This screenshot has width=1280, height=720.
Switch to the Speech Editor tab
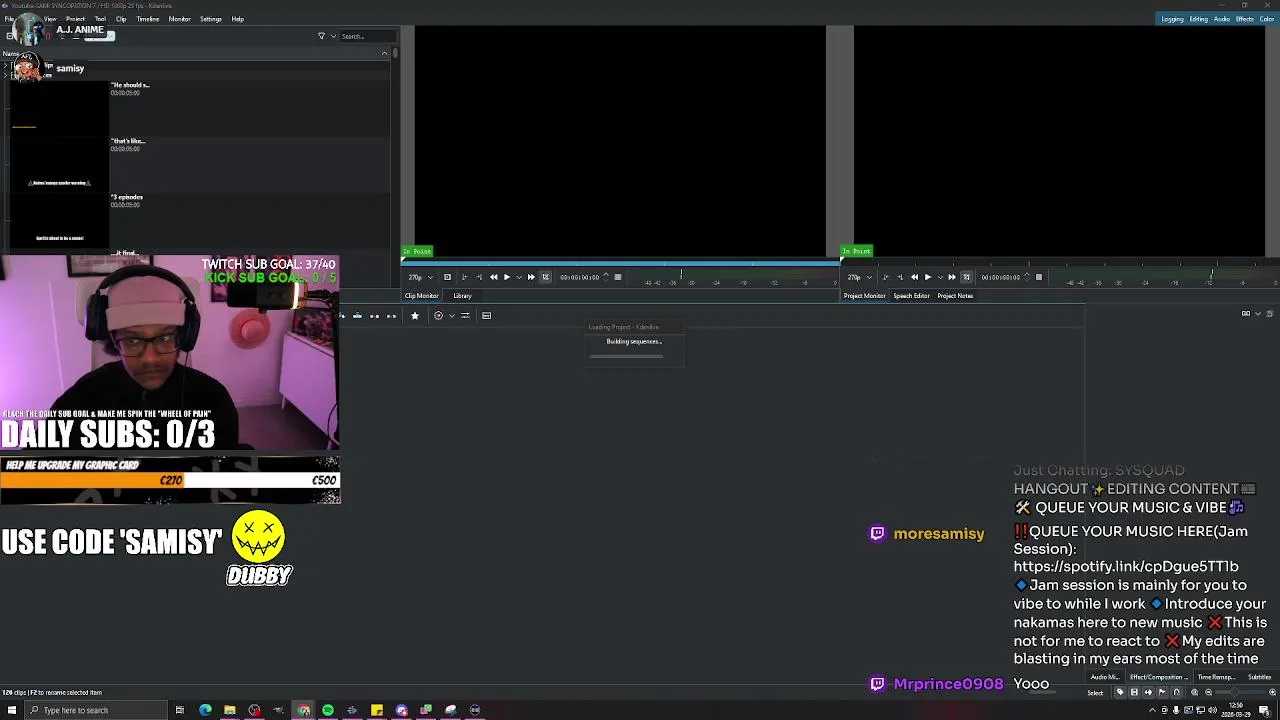[x=911, y=296]
